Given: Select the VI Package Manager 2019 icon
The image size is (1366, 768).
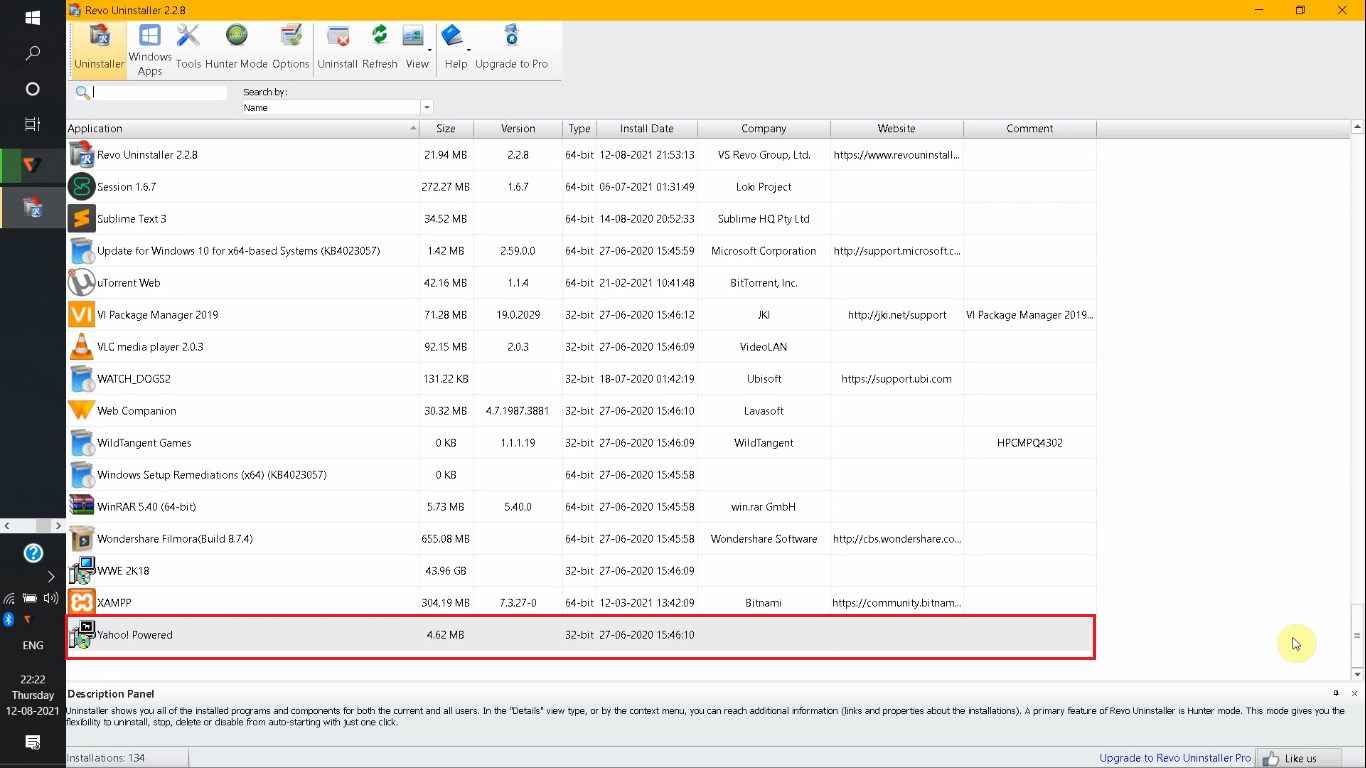Looking at the screenshot, I should pyautogui.click(x=81, y=315).
